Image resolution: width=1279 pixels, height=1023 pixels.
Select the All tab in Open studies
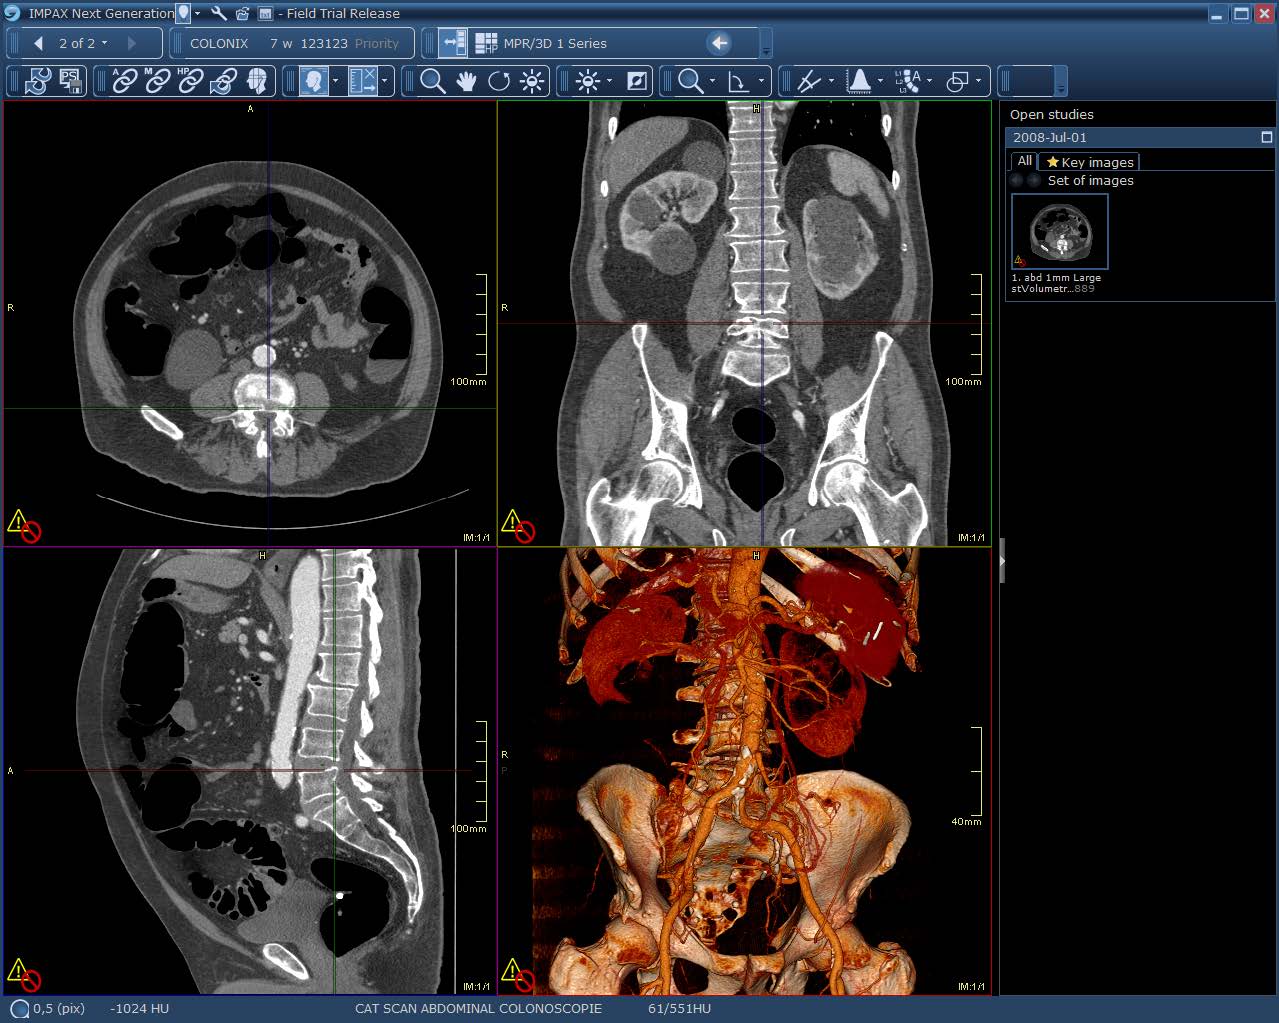1024,161
